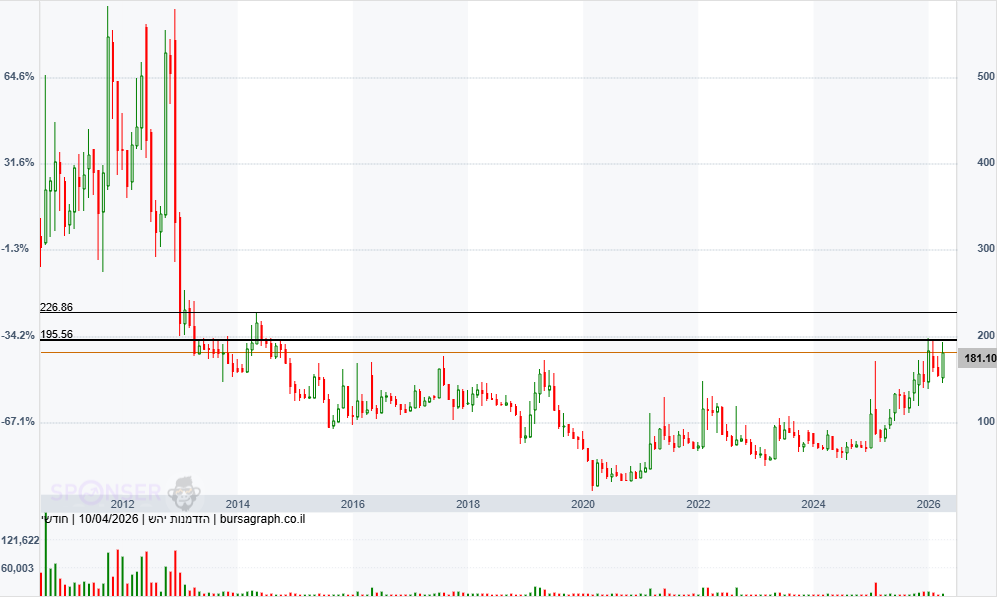Click the 200 price axis label
997x597 pixels.
click(x=986, y=335)
